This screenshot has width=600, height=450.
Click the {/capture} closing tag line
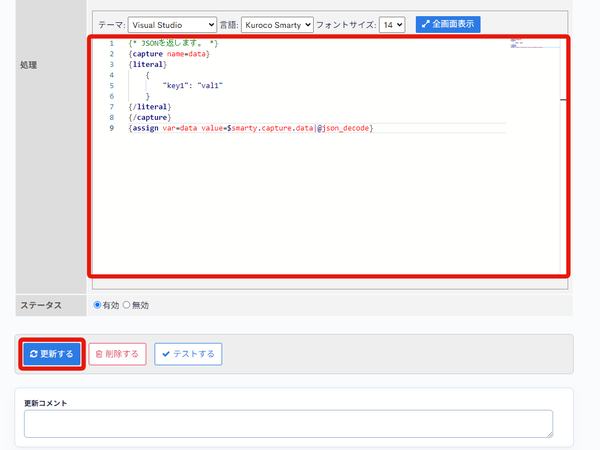[150, 117]
